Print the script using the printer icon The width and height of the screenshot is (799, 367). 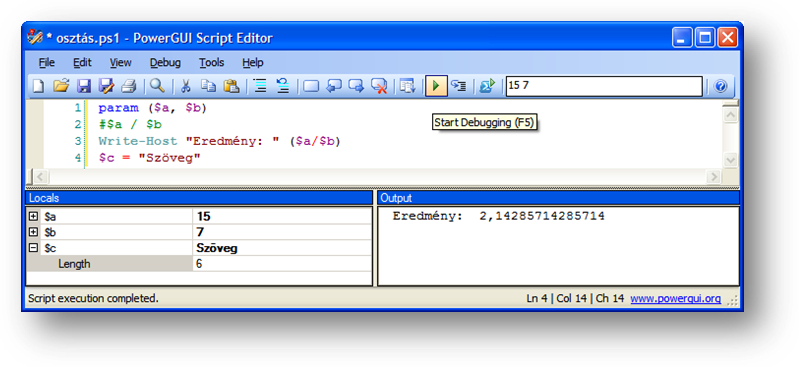coord(128,86)
